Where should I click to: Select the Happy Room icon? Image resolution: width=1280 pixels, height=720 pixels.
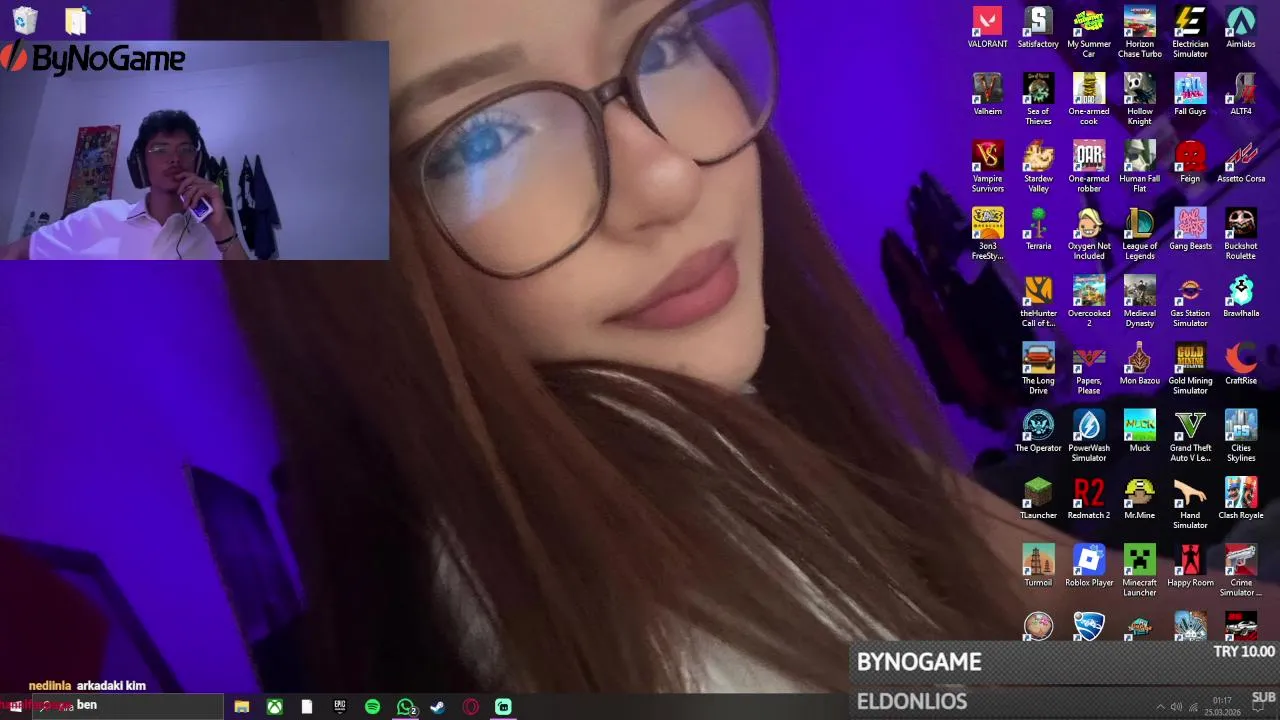point(1190,563)
